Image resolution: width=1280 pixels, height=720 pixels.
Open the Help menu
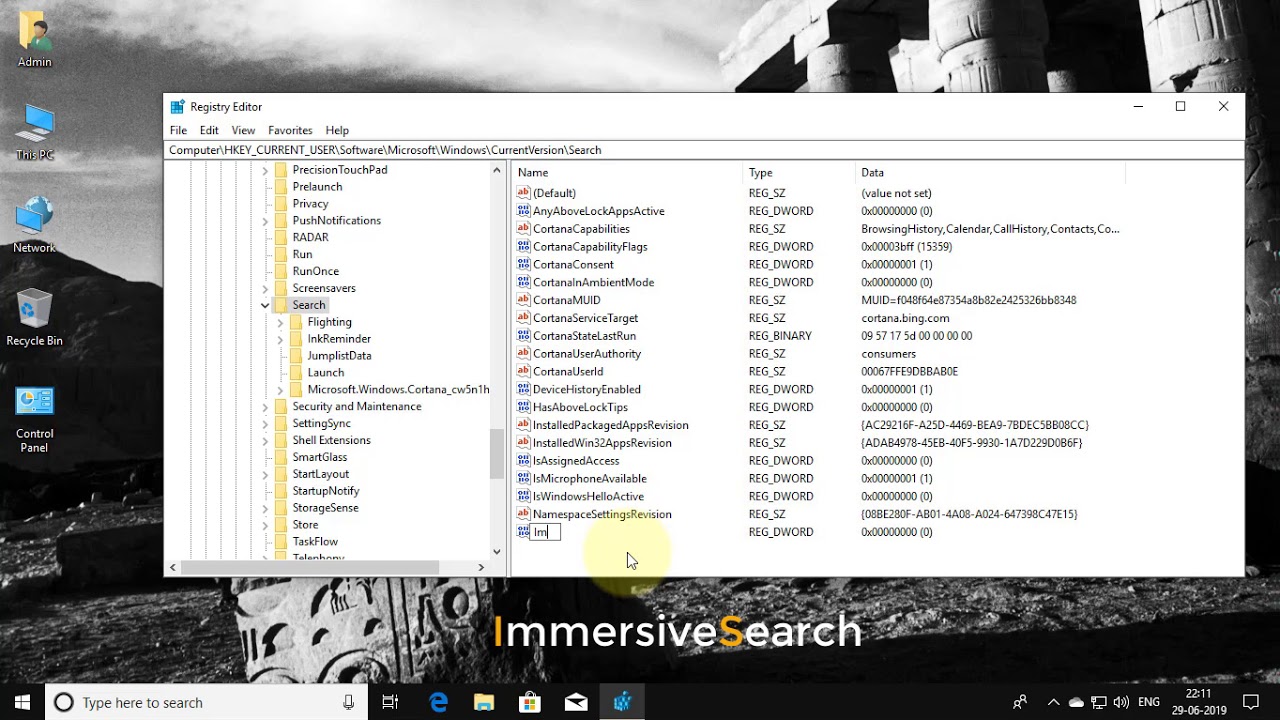coord(337,130)
